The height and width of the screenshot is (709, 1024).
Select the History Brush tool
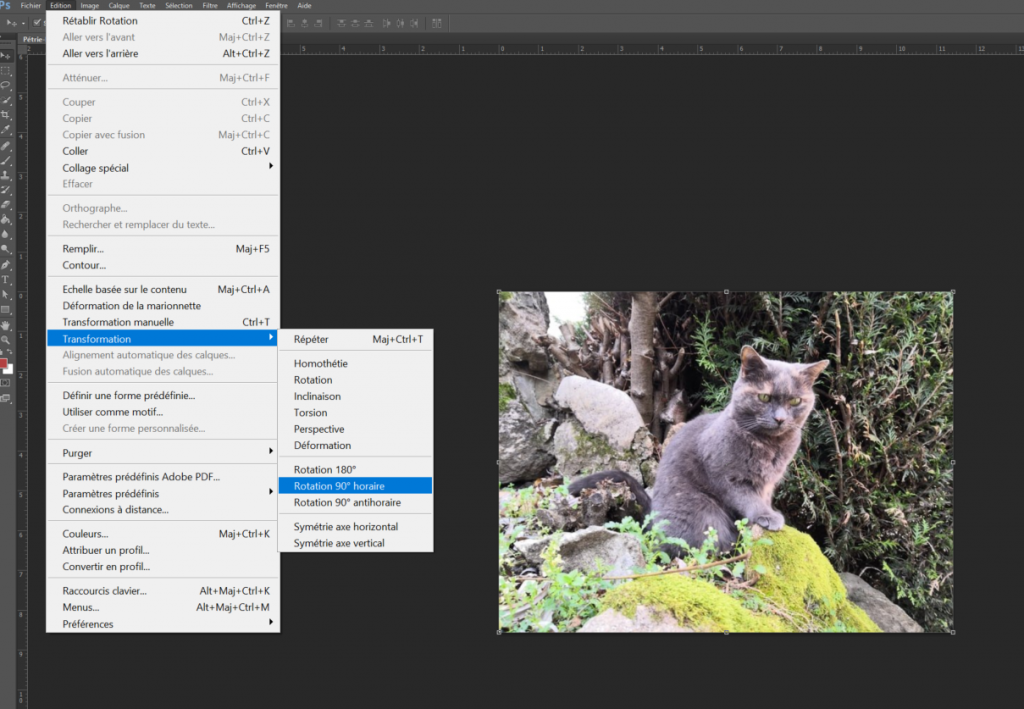point(6,190)
